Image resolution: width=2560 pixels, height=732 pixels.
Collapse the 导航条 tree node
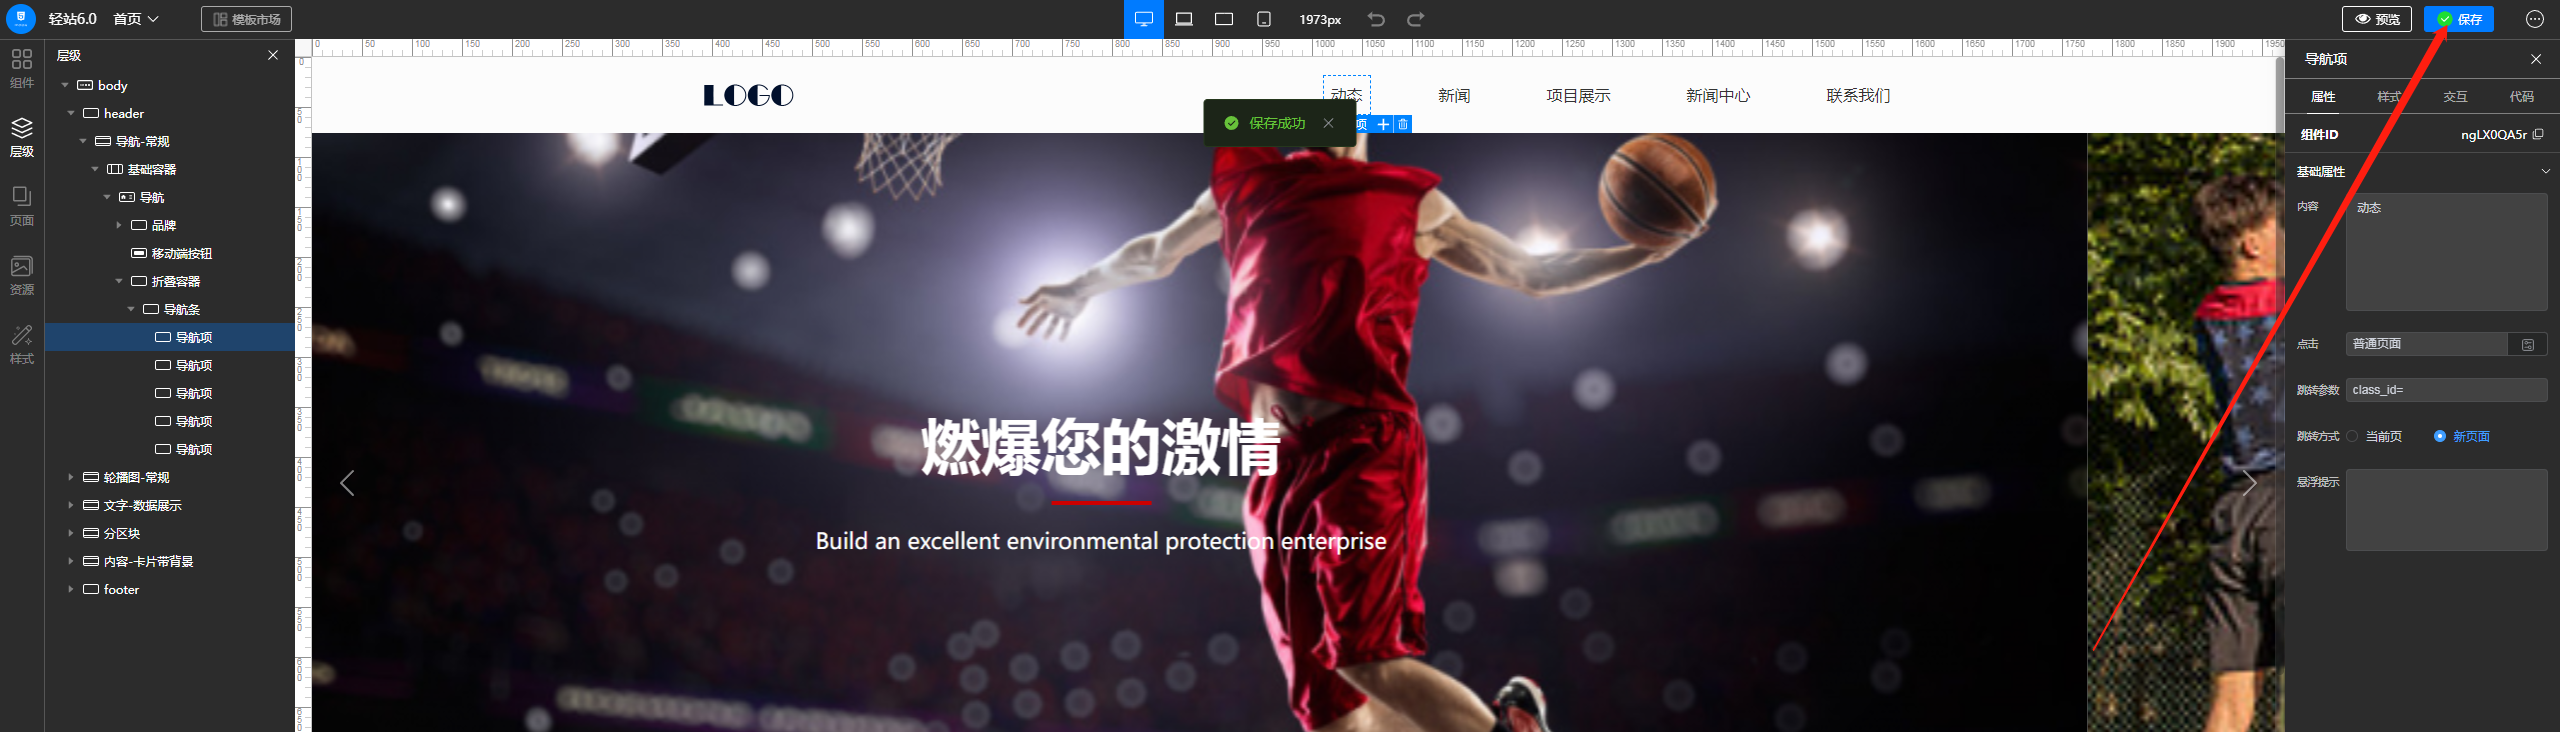click(x=131, y=309)
